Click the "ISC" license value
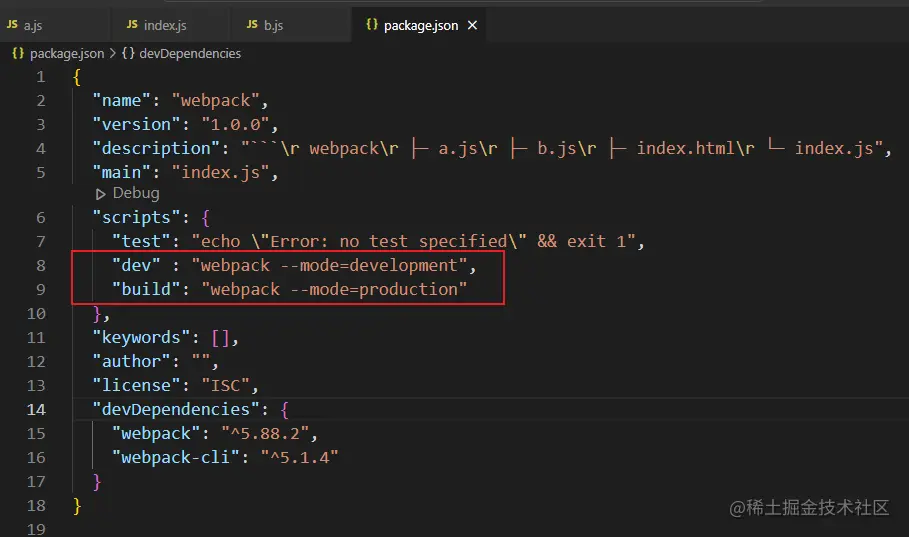 [x=225, y=386]
